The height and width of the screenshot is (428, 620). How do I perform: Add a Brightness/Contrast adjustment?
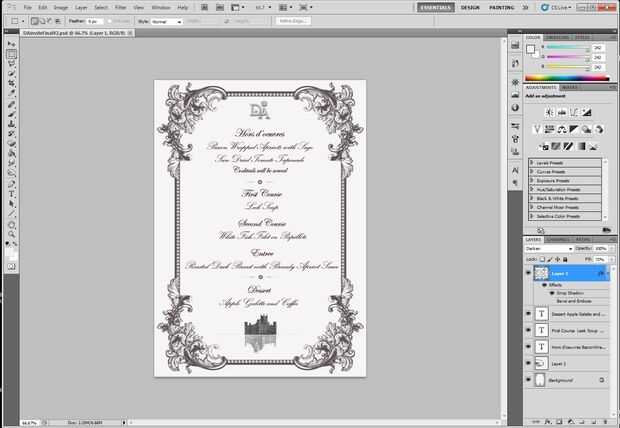(x=549, y=113)
